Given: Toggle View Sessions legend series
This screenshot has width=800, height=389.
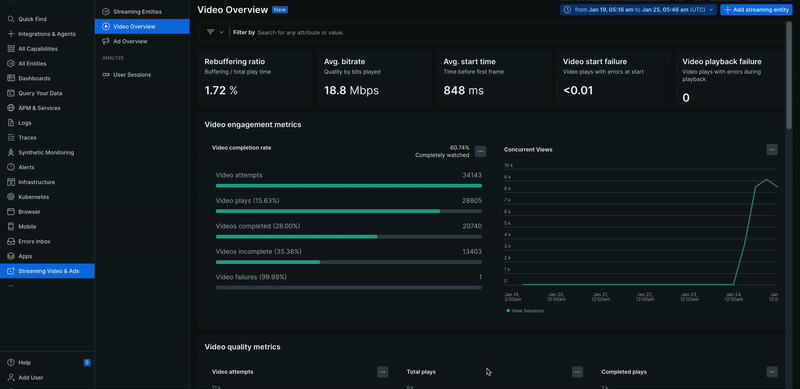Looking at the screenshot, I should point(525,310).
